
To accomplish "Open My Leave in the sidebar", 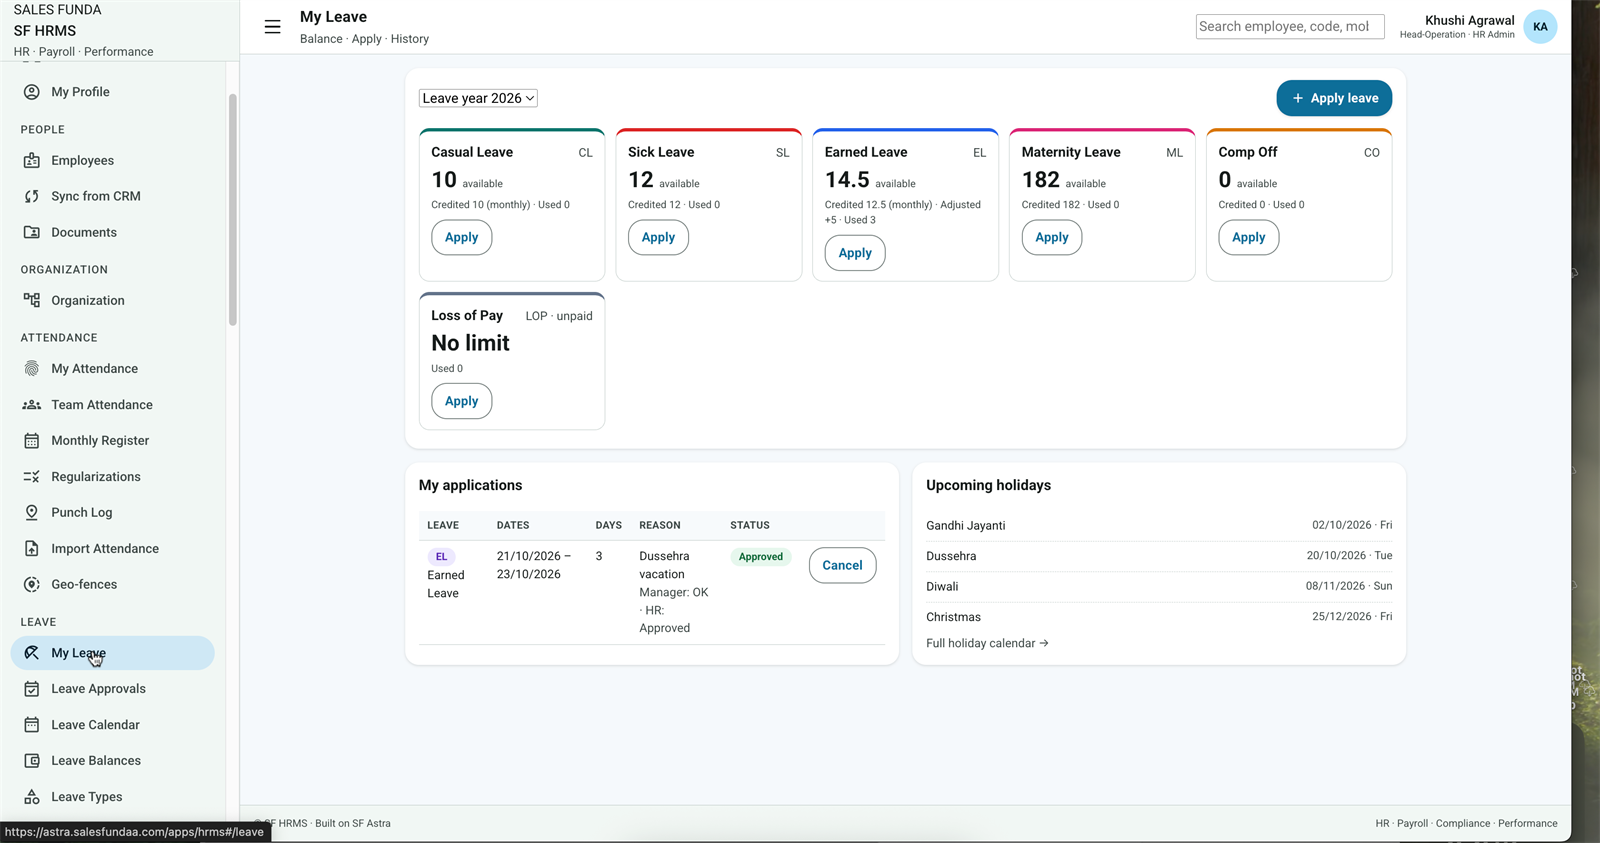I will click(x=113, y=653).
